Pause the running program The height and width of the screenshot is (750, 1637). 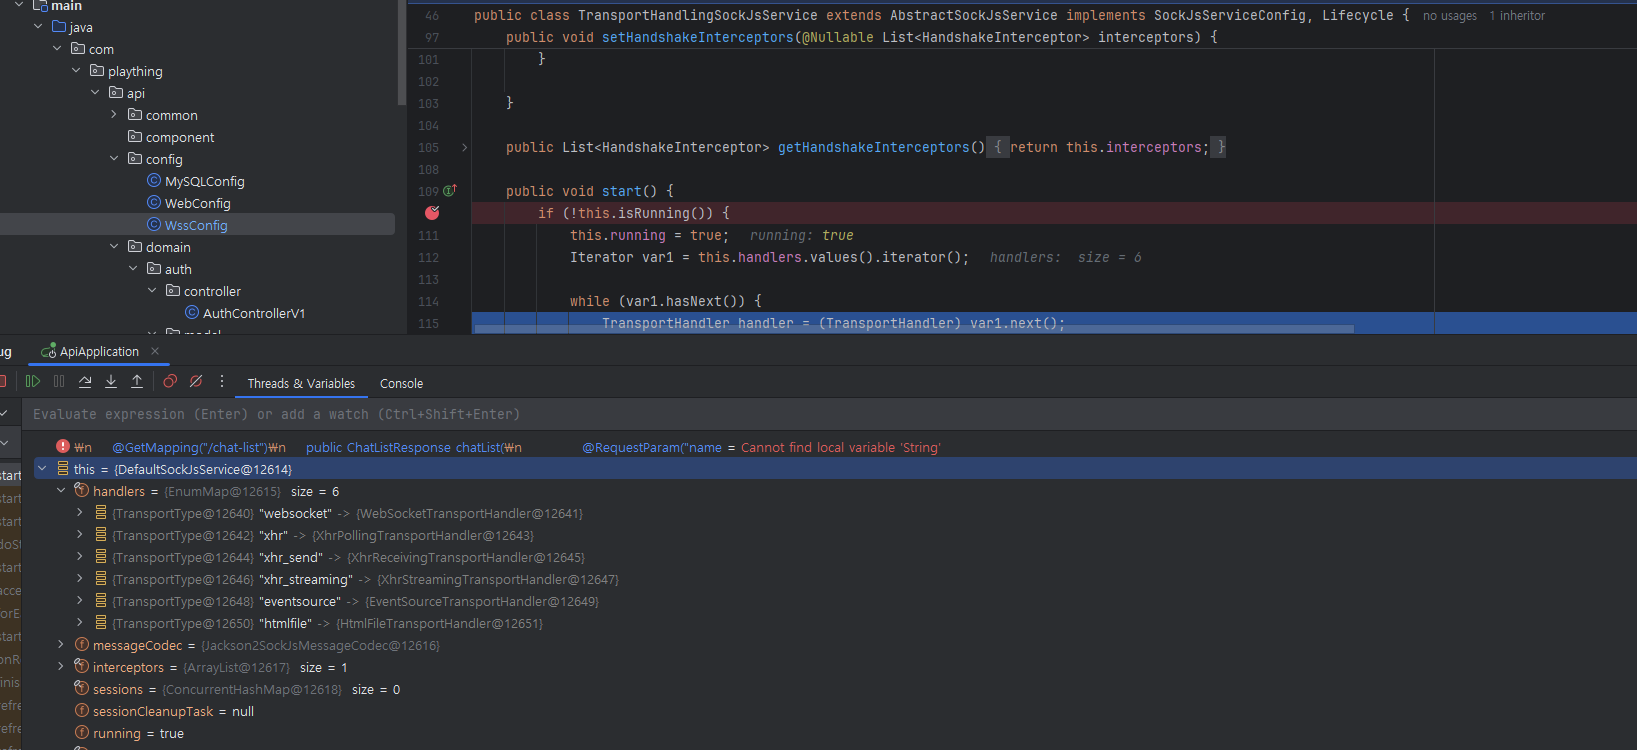point(59,381)
